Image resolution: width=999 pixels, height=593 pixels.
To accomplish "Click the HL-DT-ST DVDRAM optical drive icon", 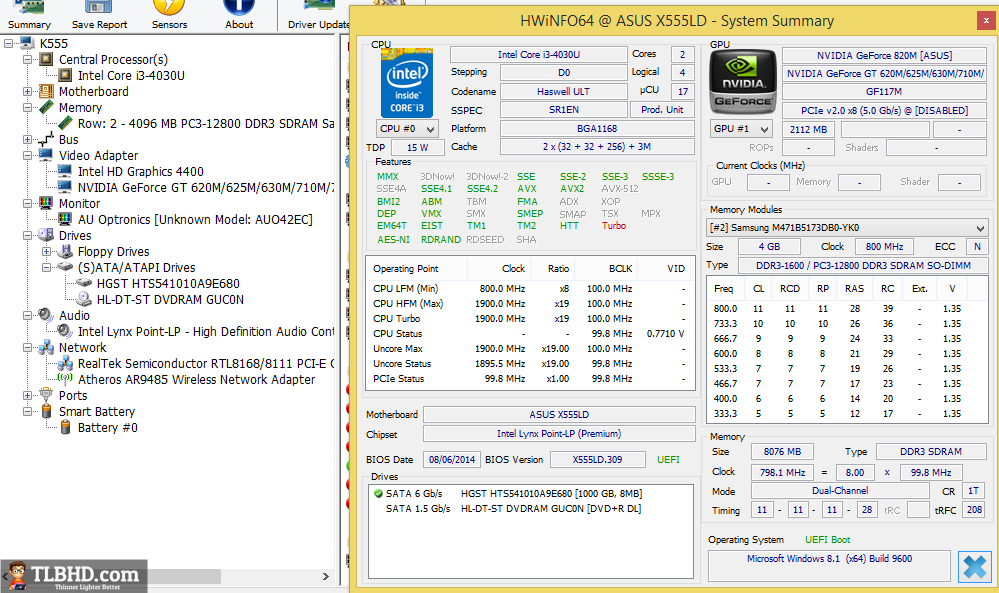I will (84, 299).
